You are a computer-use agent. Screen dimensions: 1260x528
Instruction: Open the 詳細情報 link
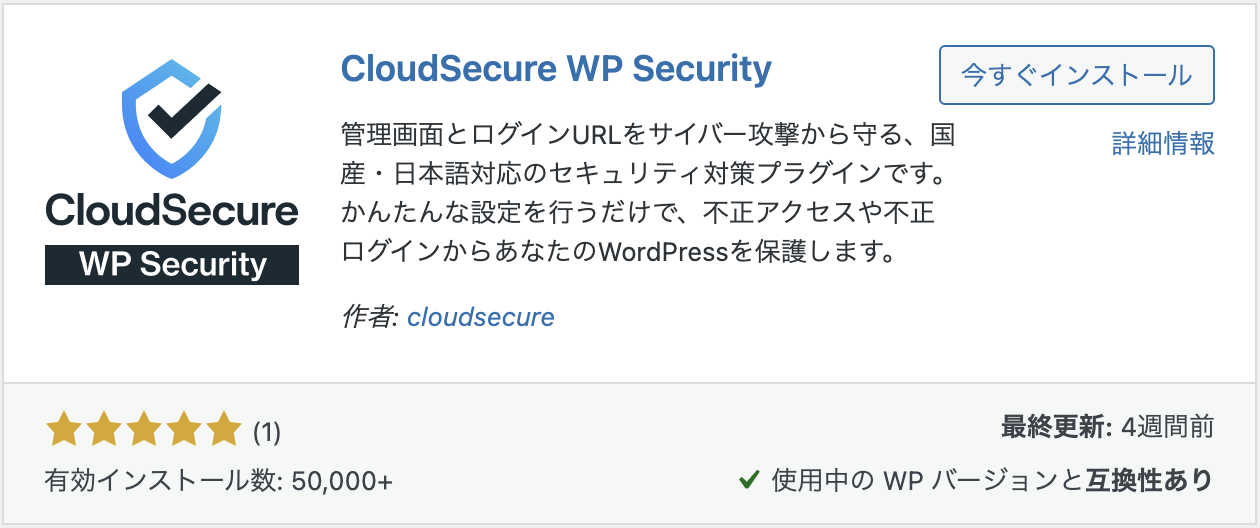1163,143
